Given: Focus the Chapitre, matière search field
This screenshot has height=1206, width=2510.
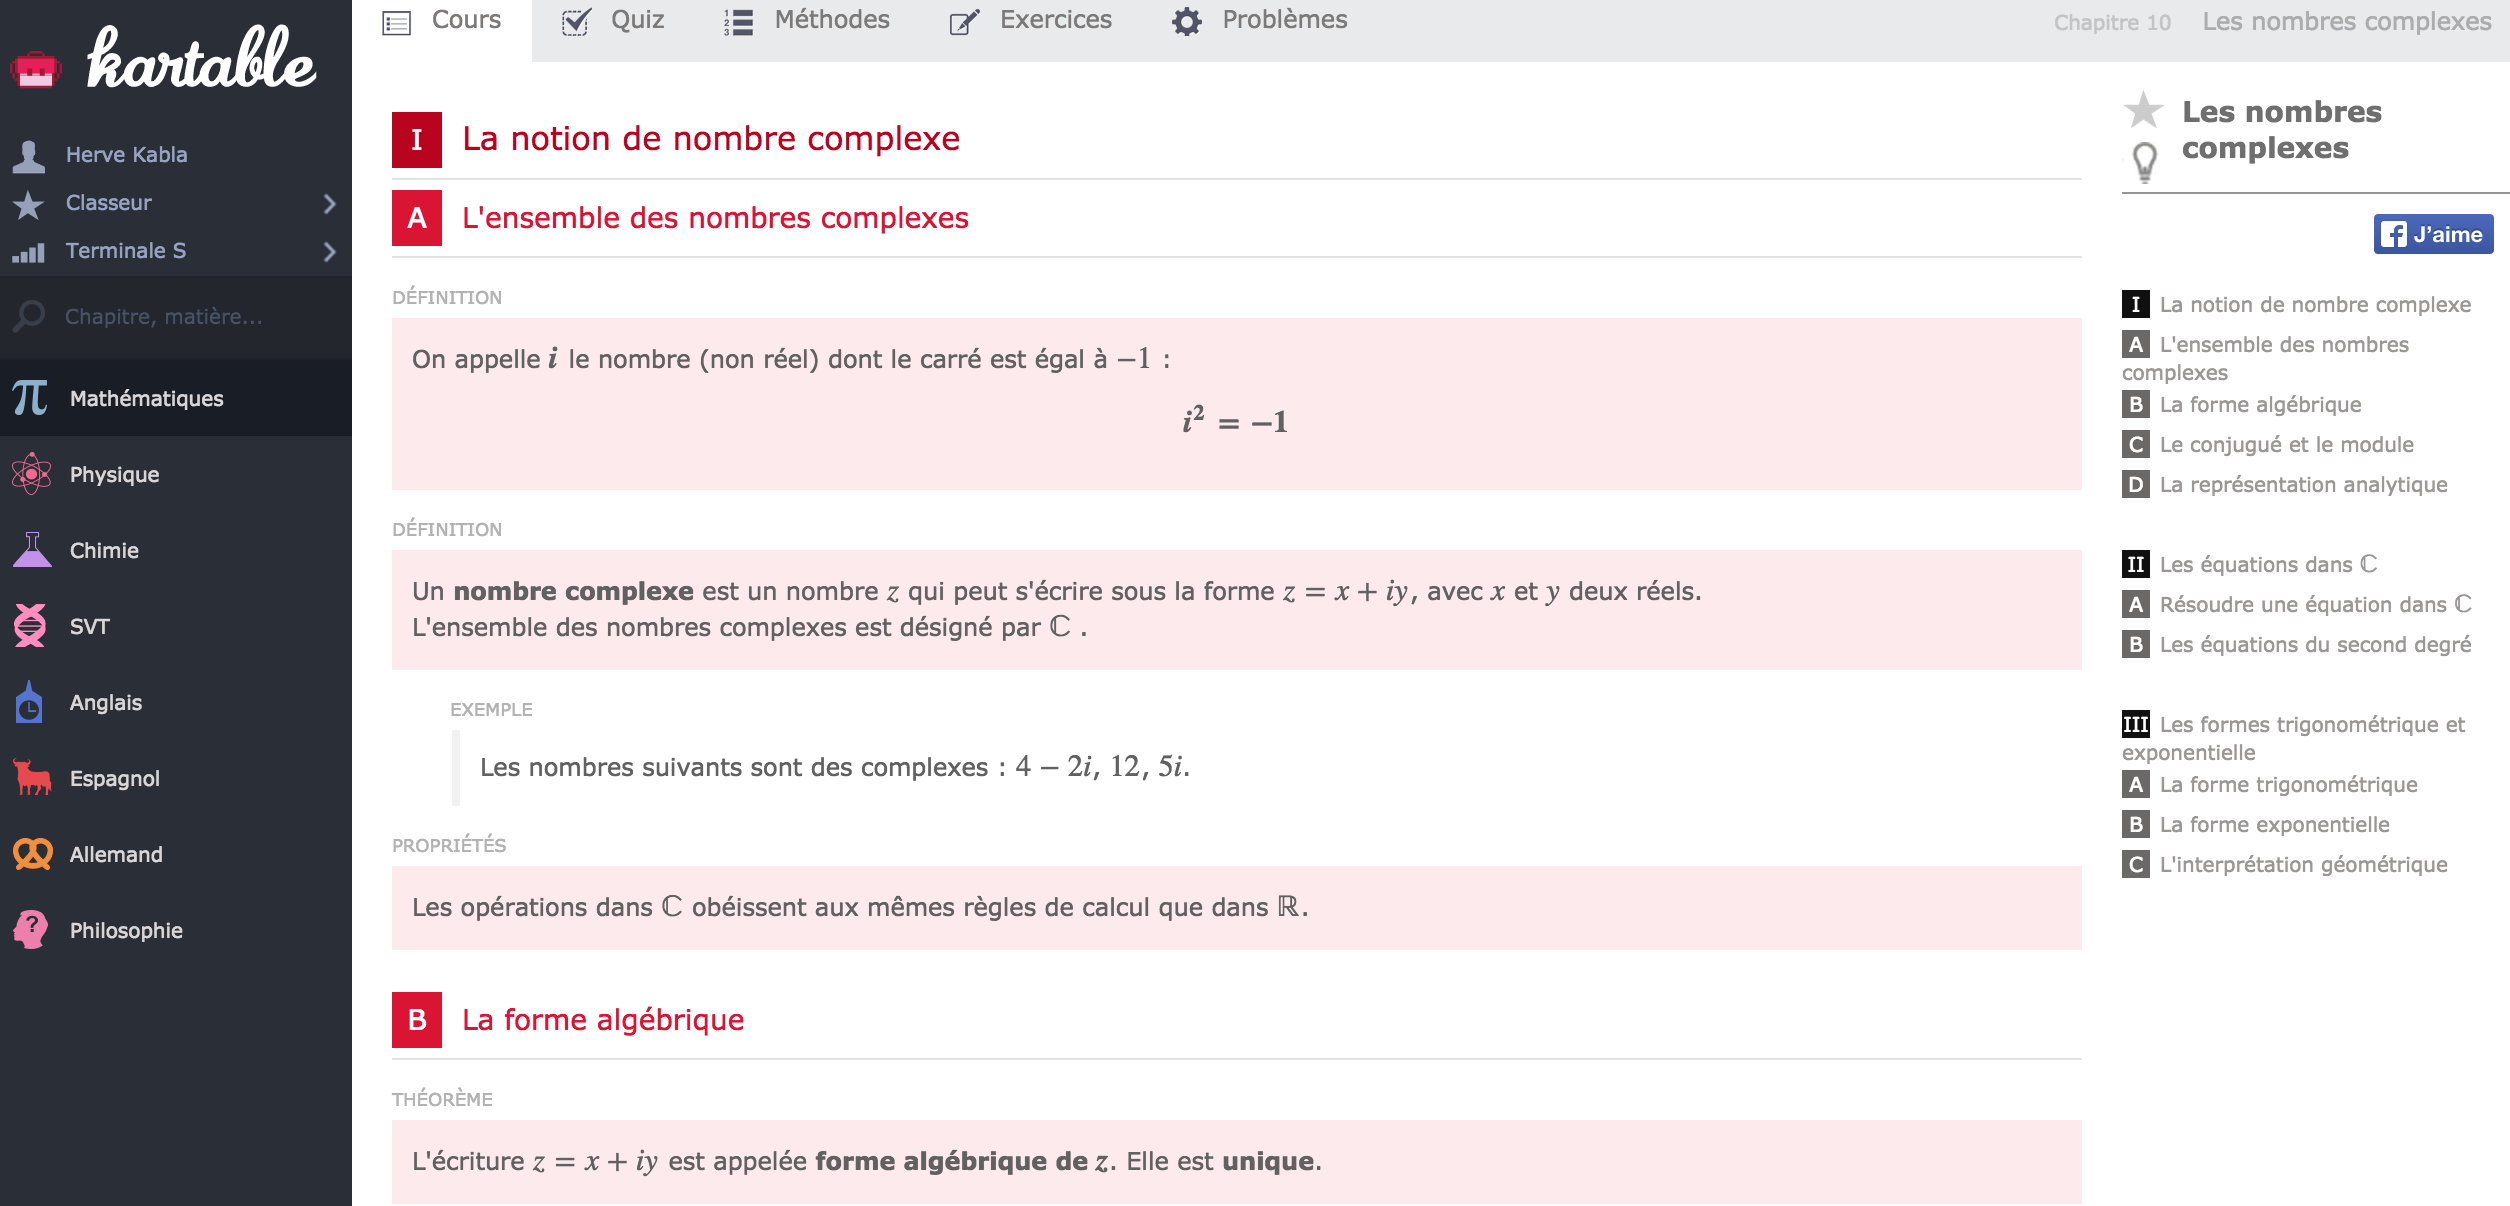Looking at the screenshot, I should tap(176, 316).
